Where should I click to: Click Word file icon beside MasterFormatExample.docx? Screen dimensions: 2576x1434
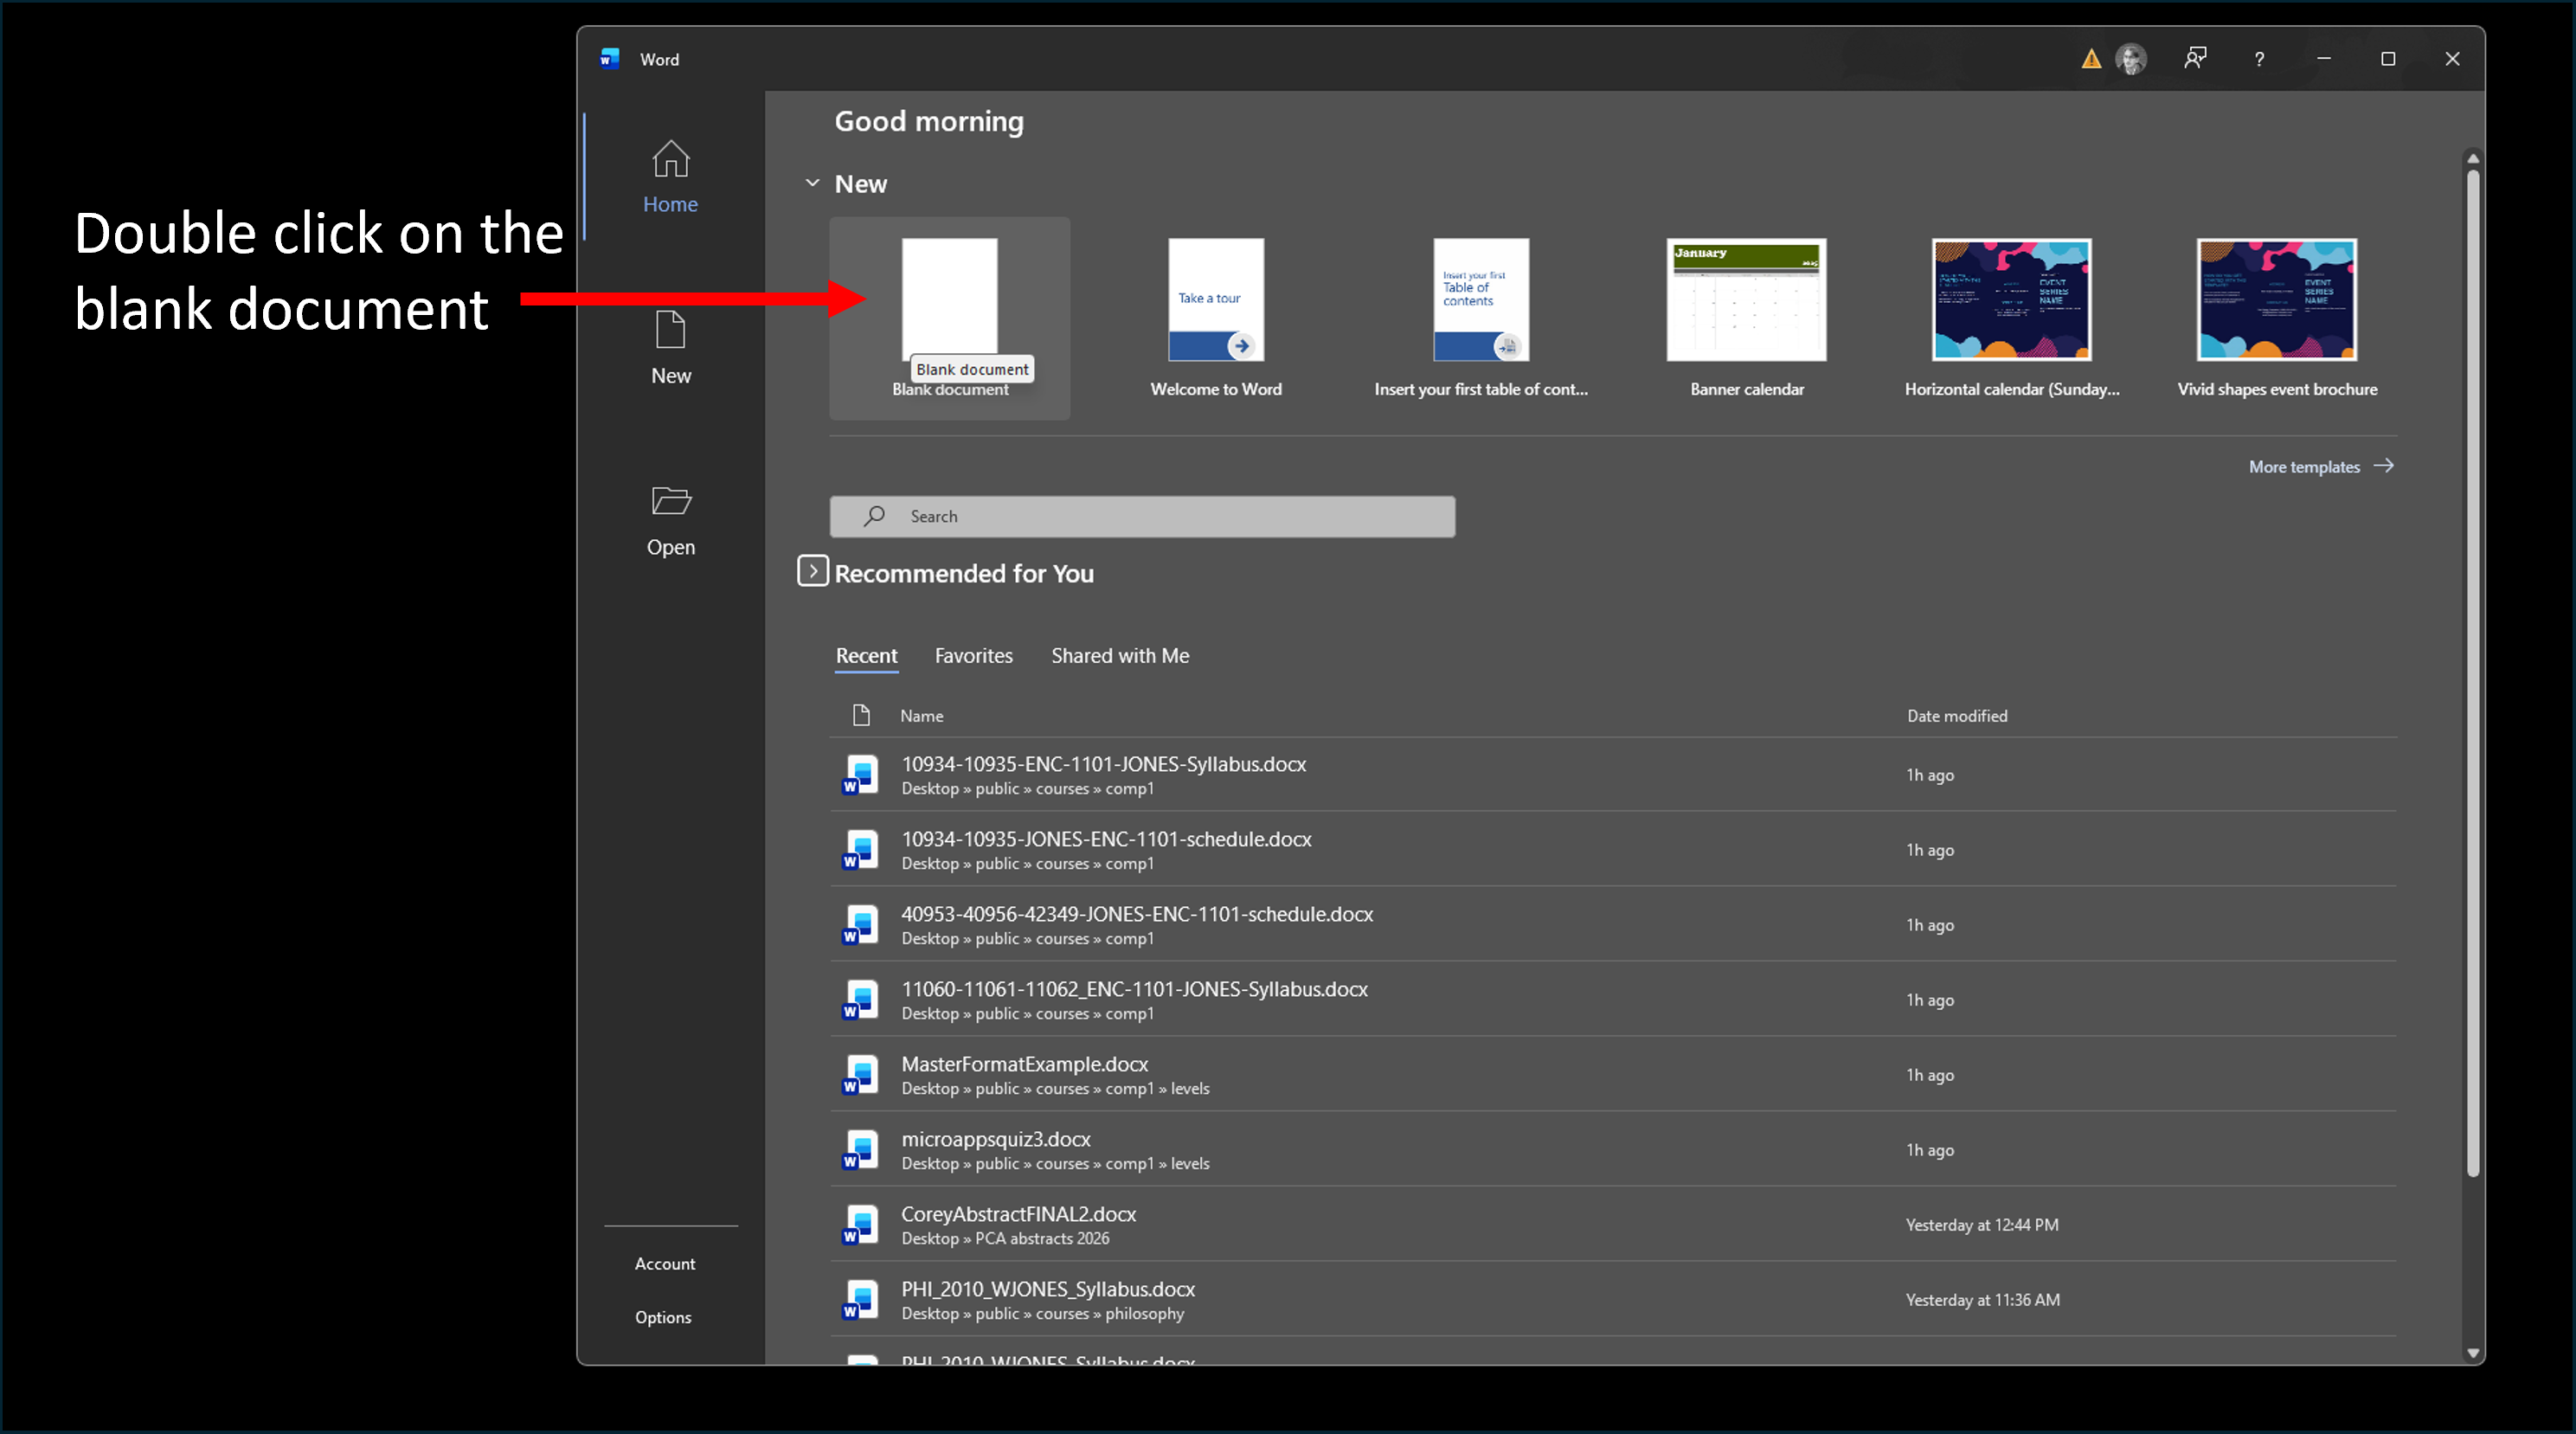coord(860,1074)
